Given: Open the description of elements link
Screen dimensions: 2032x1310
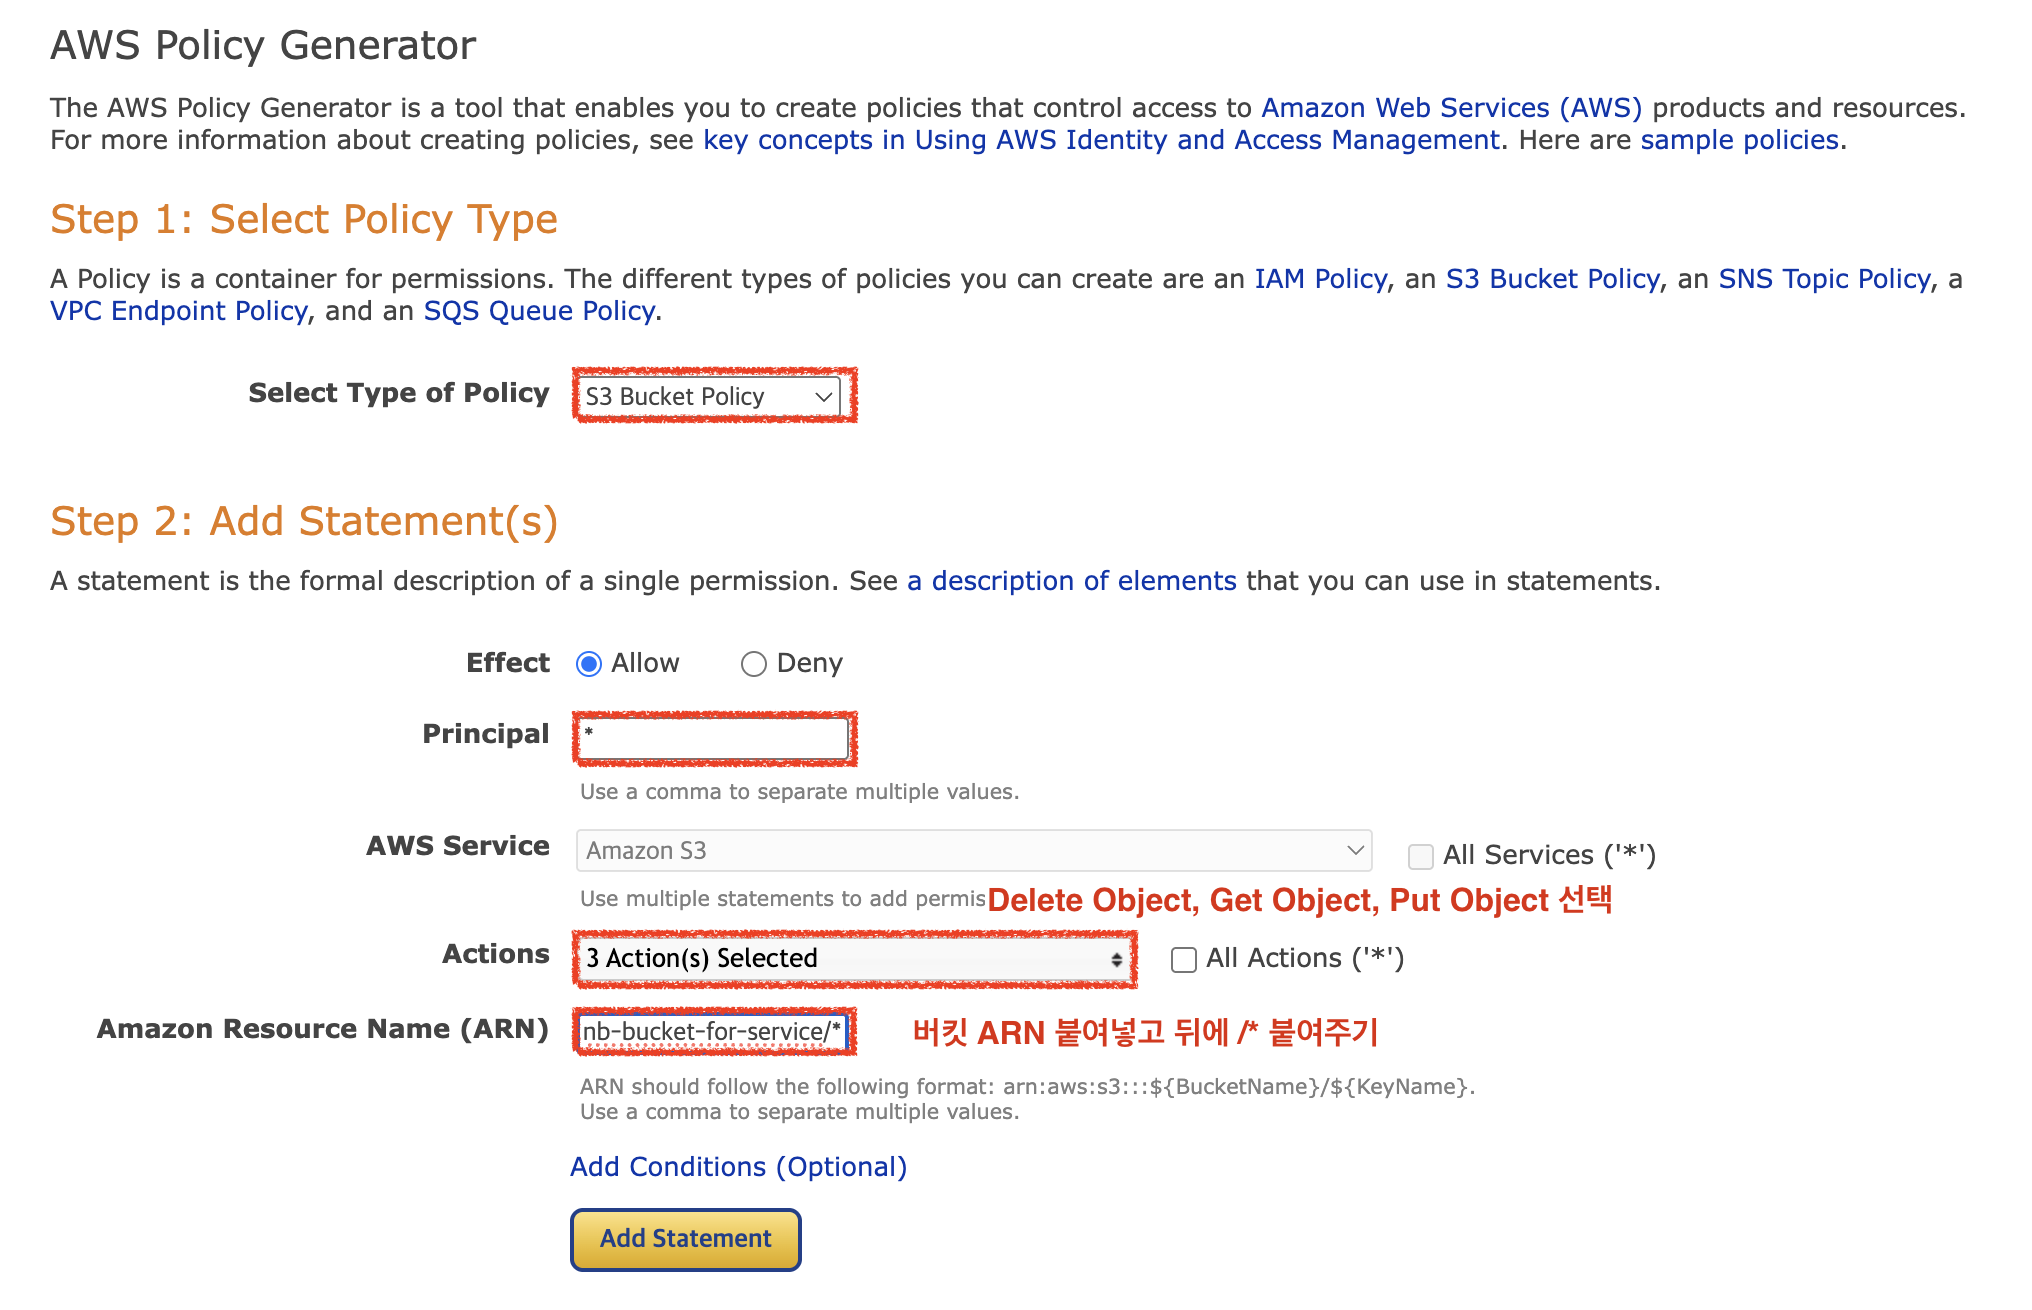Looking at the screenshot, I should click(x=1072, y=581).
